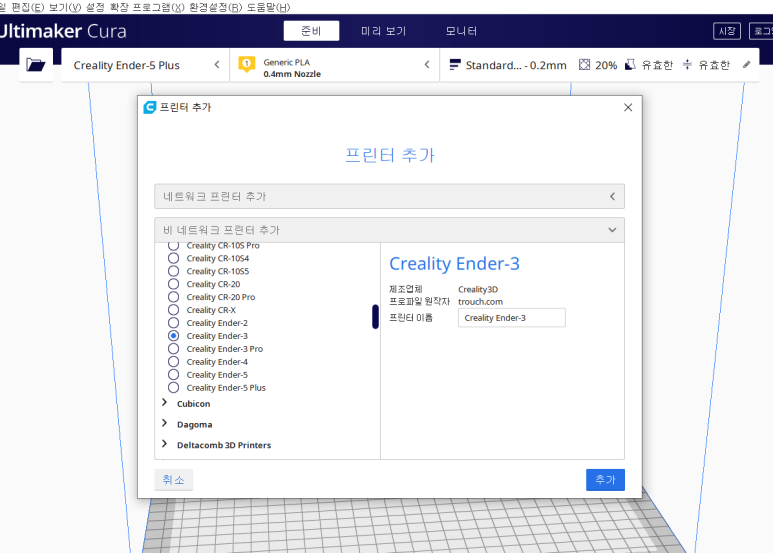773x553 pixels.
Task: Open Generic PLA material dropdown
Action: (334, 65)
